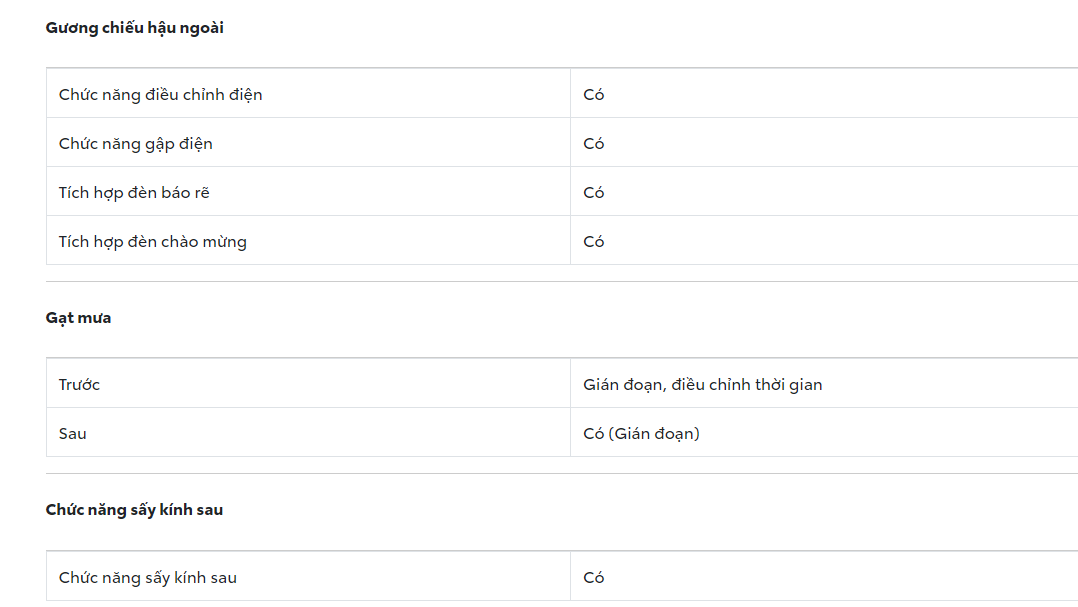Image resolution: width=1078 pixels, height=607 pixels.
Task: Click the 'Gương chiếu hậu ngoài' section heading
Action: coord(134,28)
